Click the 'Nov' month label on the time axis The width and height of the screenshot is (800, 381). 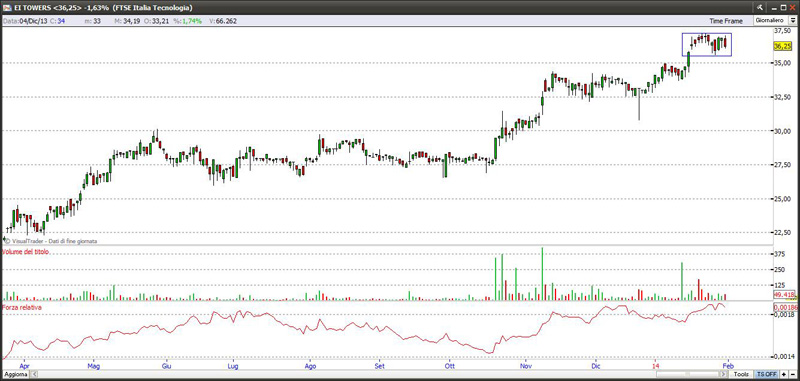526,366
